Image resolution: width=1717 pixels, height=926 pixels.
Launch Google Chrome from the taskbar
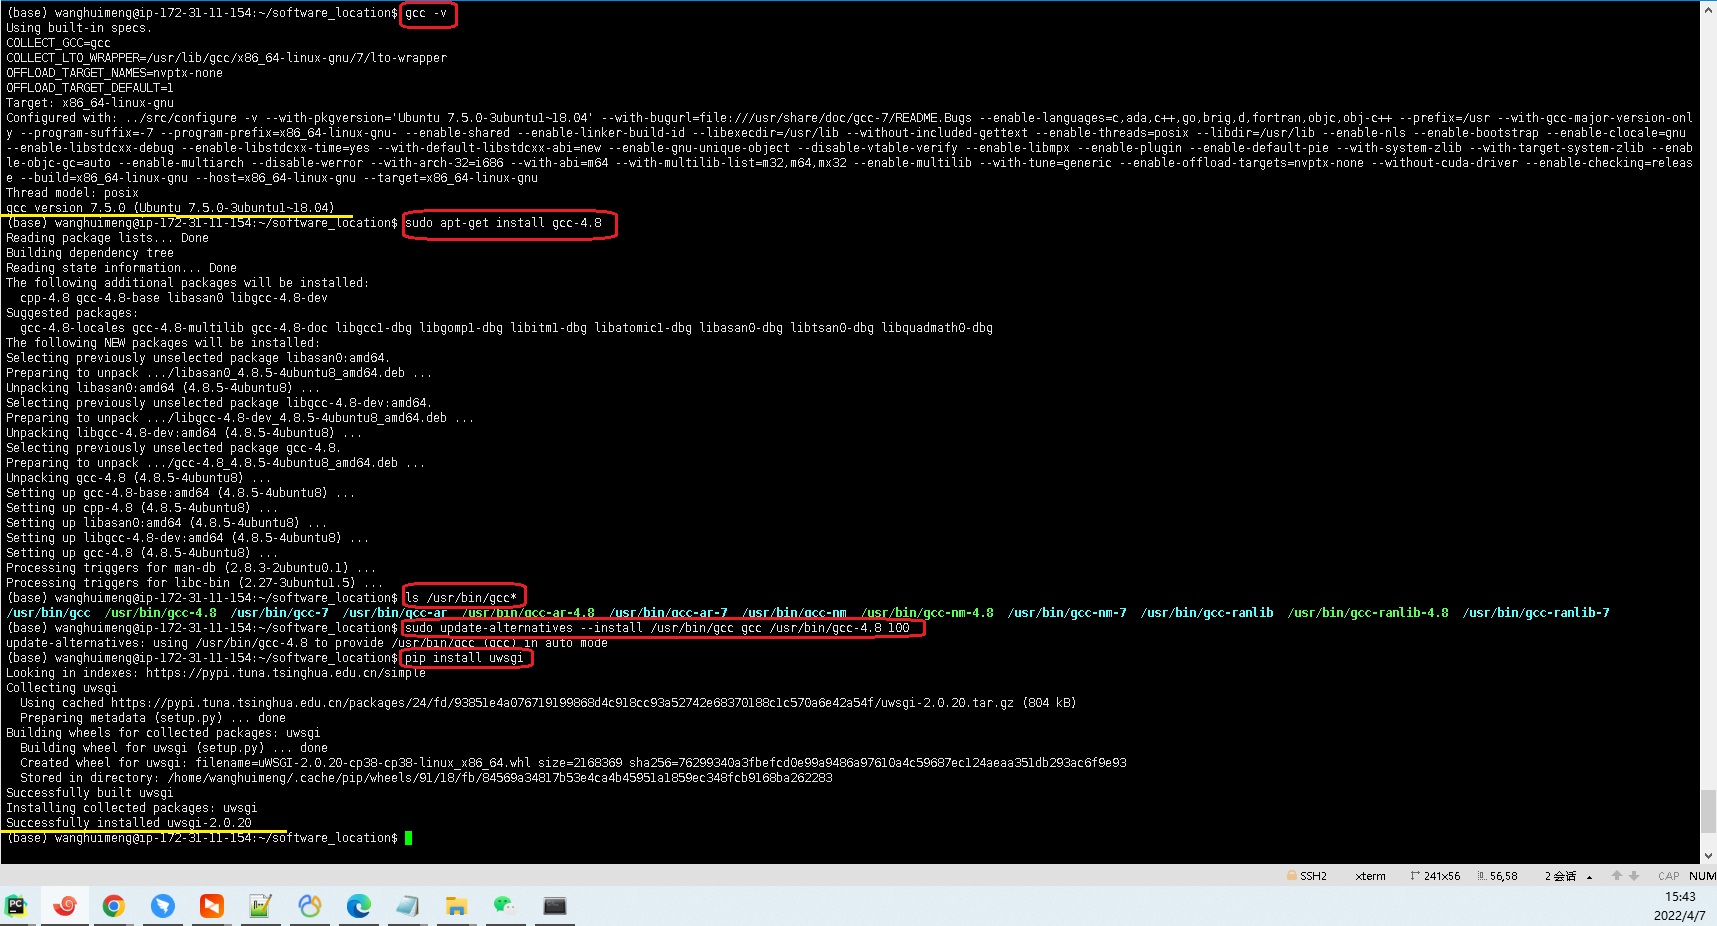(x=114, y=906)
